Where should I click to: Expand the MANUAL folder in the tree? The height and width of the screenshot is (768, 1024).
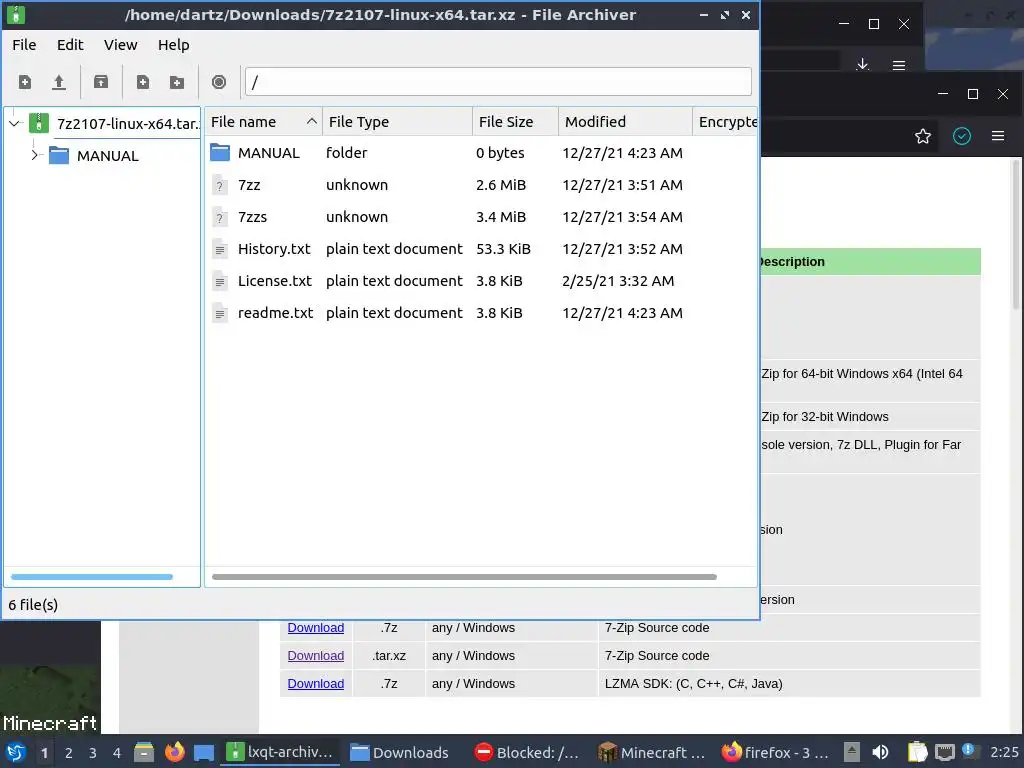click(35, 155)
